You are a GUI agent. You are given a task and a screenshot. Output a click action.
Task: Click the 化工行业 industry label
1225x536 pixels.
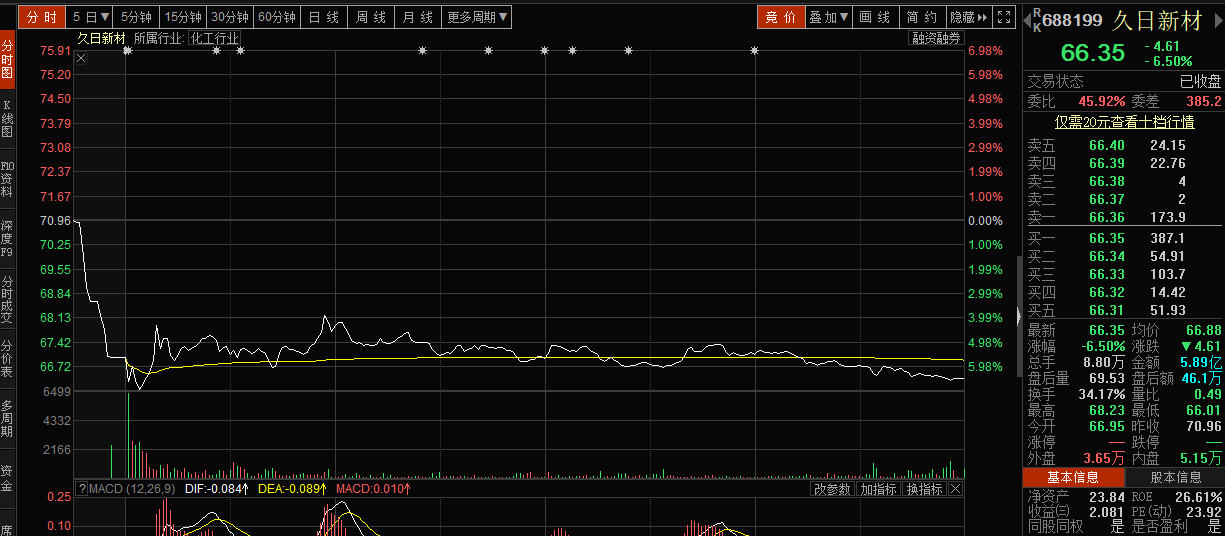pyautogui.click(x=214, y=38)
